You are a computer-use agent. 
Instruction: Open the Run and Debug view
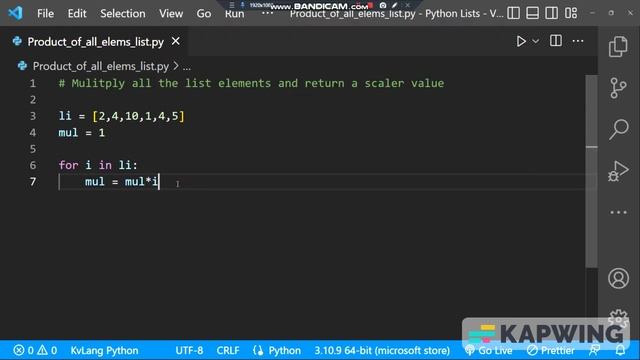618,171
